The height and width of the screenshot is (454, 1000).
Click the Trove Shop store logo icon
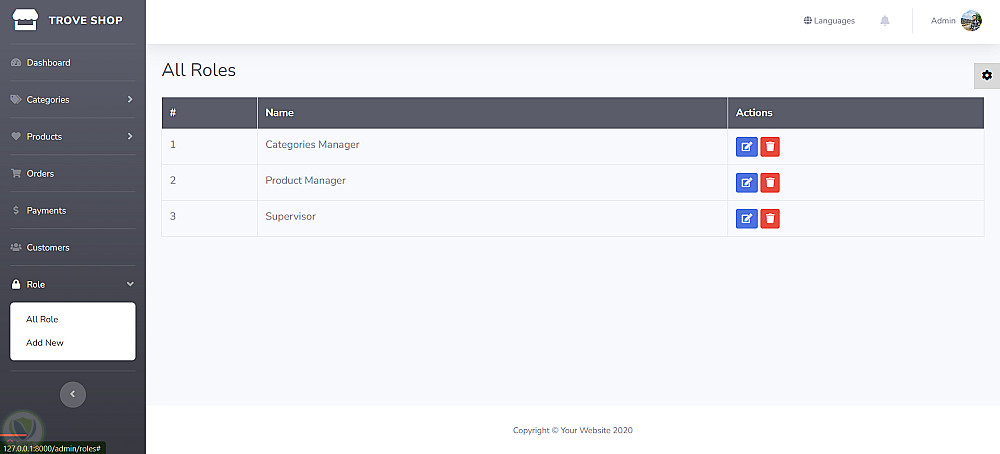pyautogui.click(x=24, y=20)
